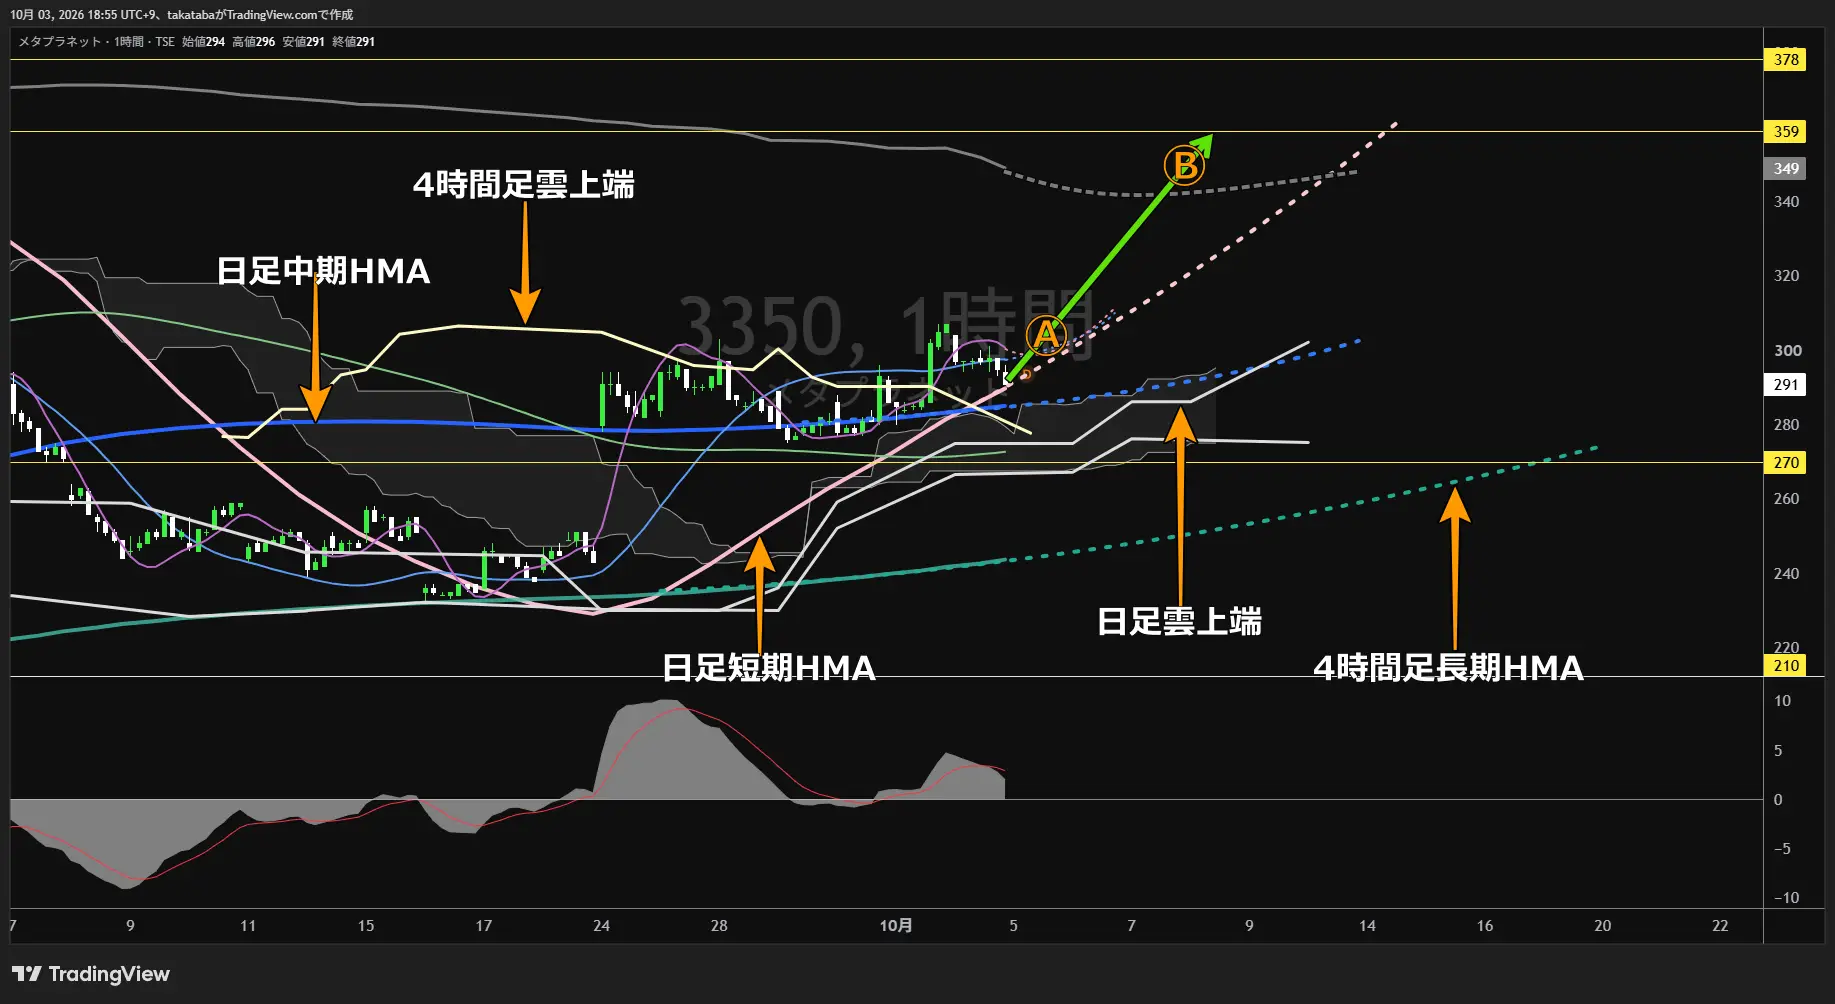The height and width of the screenshot is (1004, 1835).
Task: Click the takatabaがTradingView.comで作成 caption
Action: pyautogui.click(x=260, y=15)
